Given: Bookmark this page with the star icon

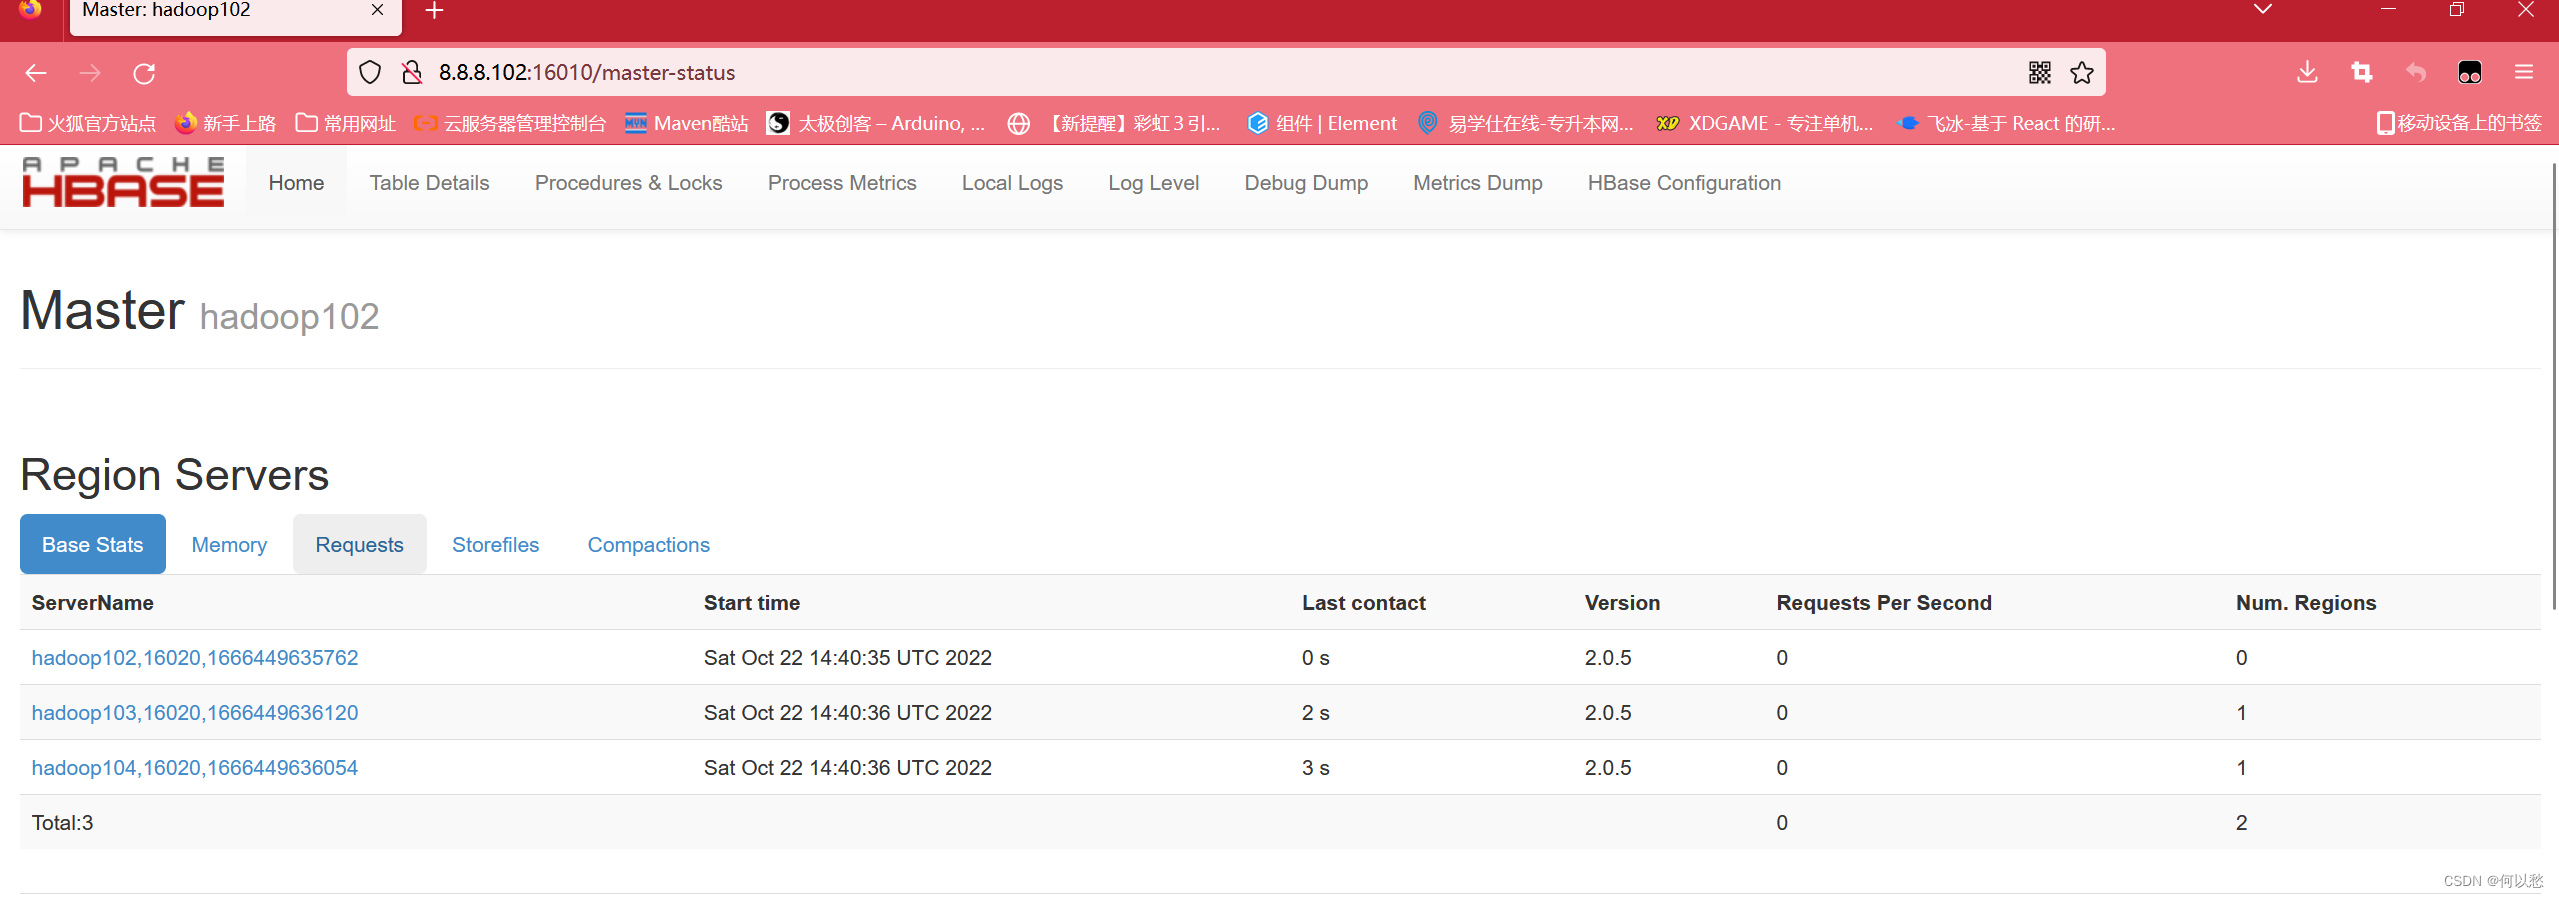Looking at the screenshot, I should pos(2082,72).
